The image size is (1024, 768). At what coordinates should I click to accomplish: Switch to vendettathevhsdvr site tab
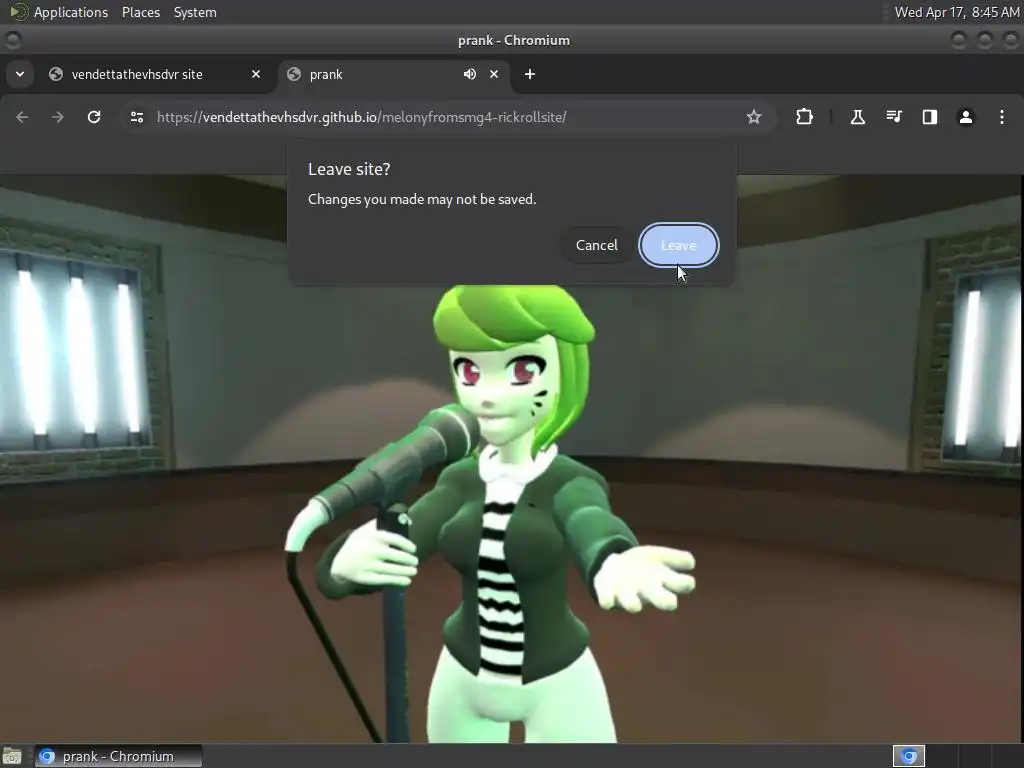point(155,74)
